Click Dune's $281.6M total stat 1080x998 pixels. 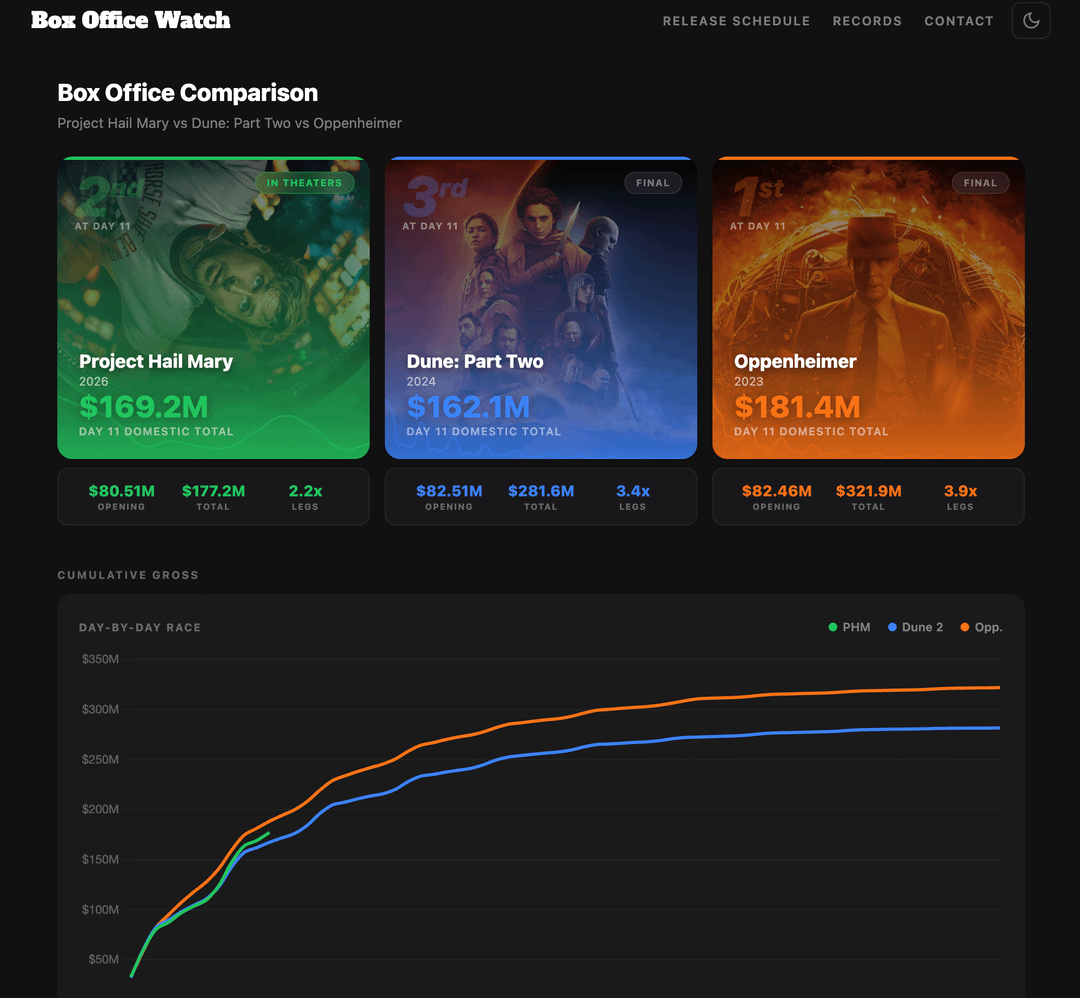click(541, 496)
